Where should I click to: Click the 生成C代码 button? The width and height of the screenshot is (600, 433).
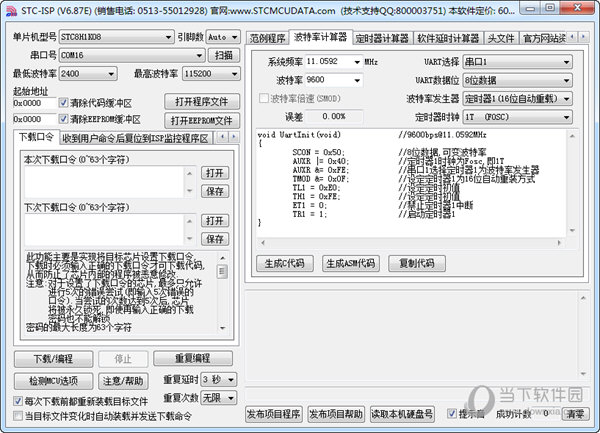(x=285, y=263)
